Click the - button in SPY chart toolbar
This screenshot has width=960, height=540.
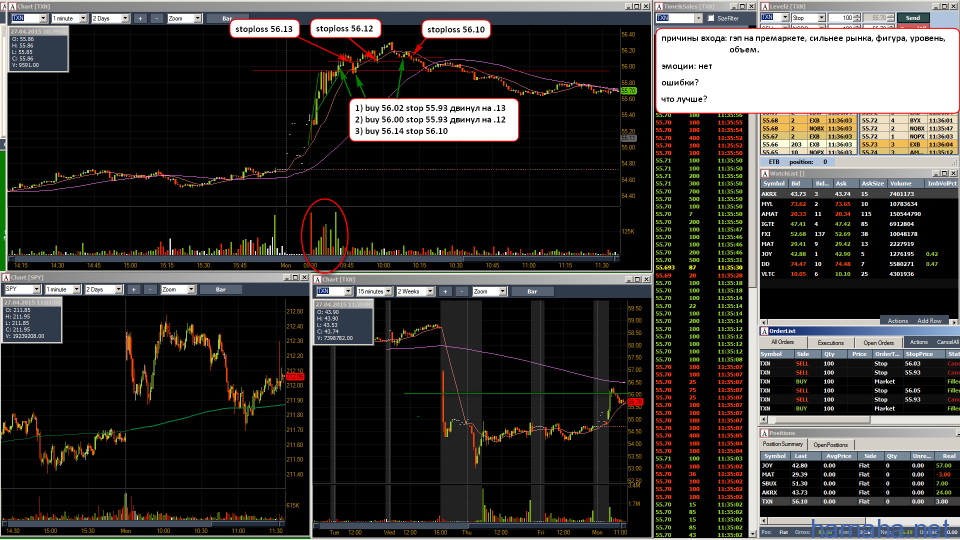pyautogui.click(x=150, y=289)
